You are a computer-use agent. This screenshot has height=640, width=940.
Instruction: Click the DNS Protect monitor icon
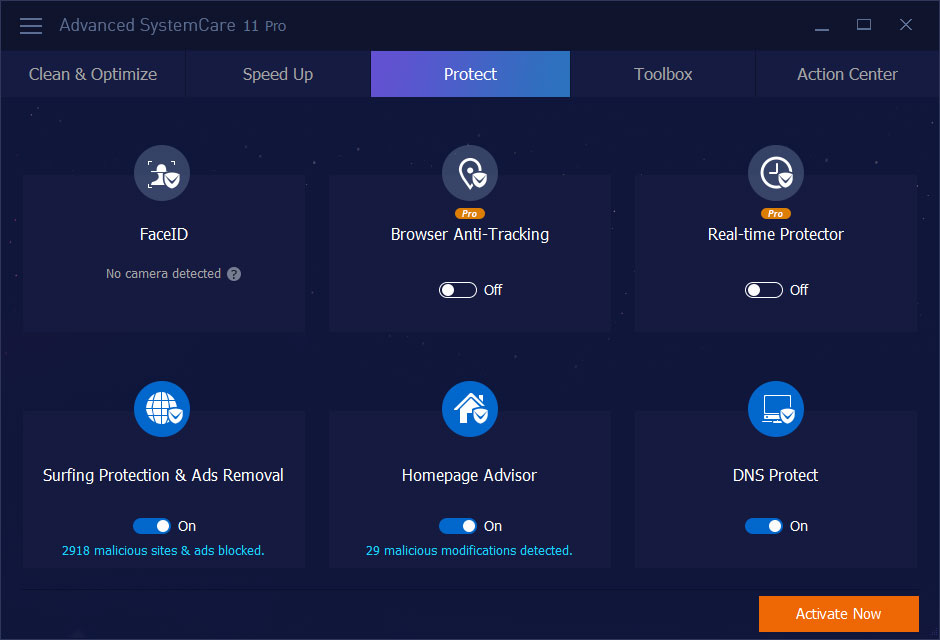pos(776,409)
